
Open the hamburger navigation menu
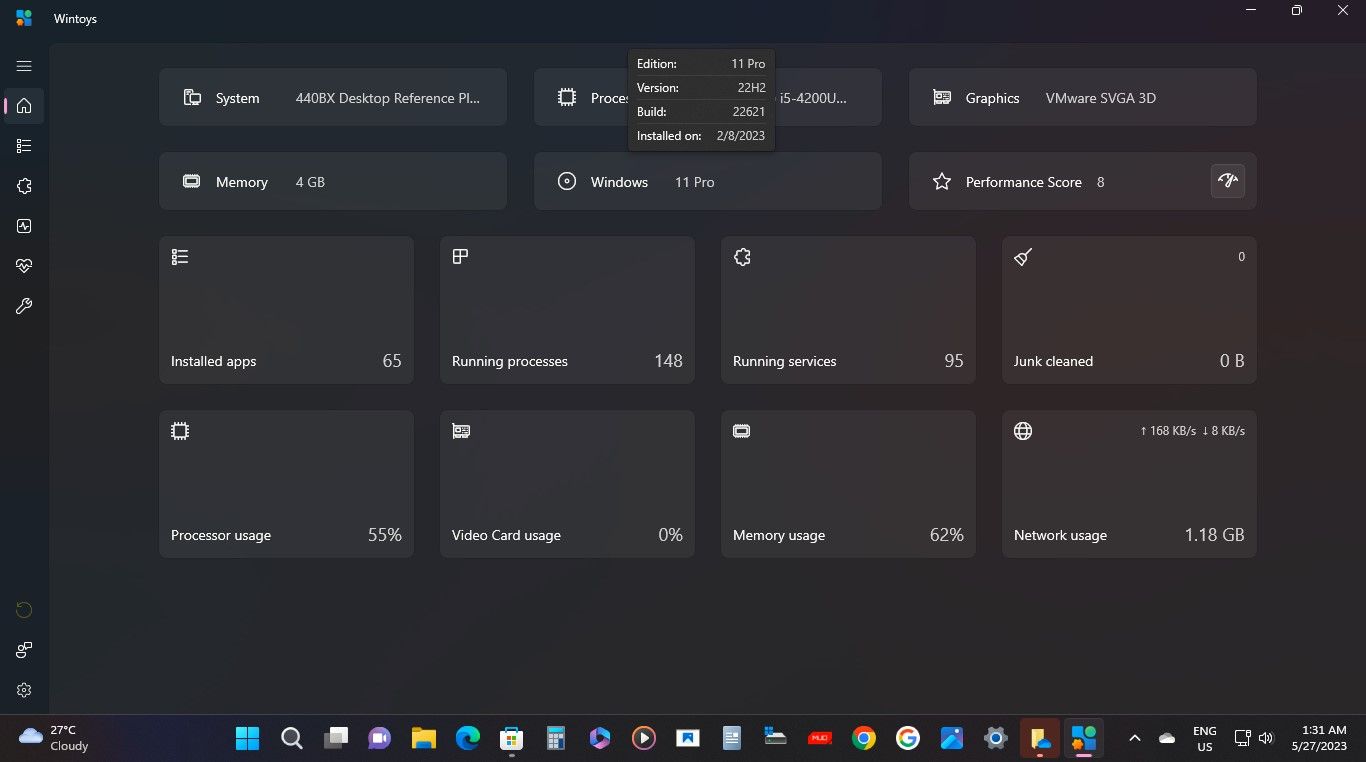click(24, 66)
